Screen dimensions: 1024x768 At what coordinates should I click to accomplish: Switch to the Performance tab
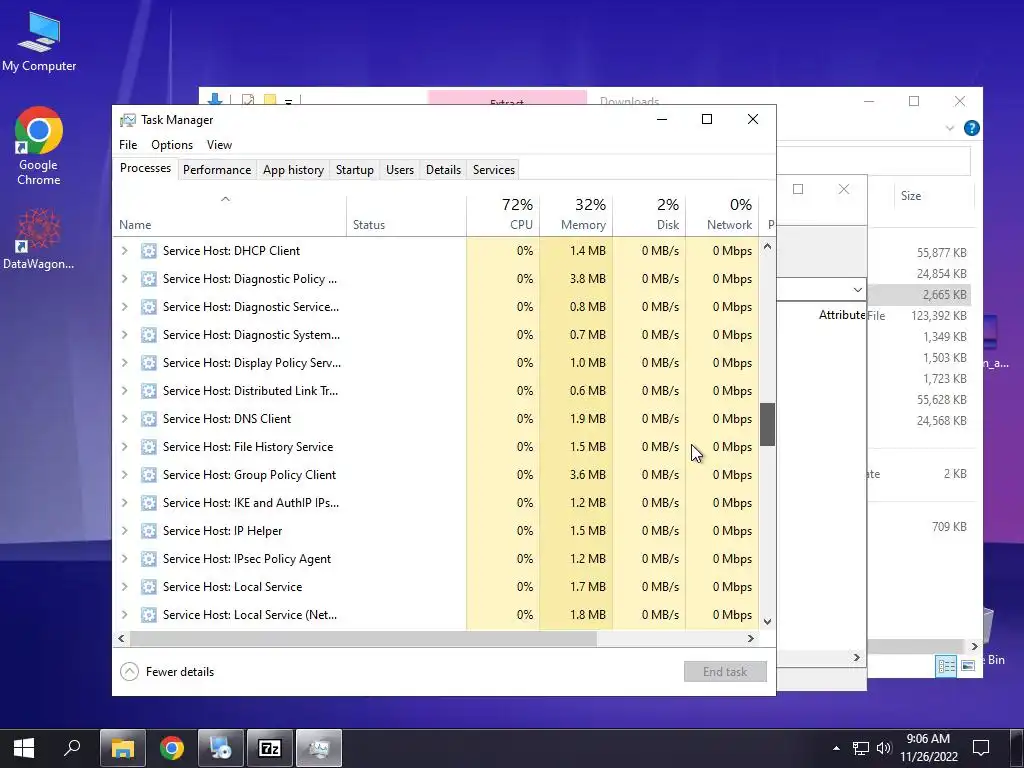click(x=217, y=170)
